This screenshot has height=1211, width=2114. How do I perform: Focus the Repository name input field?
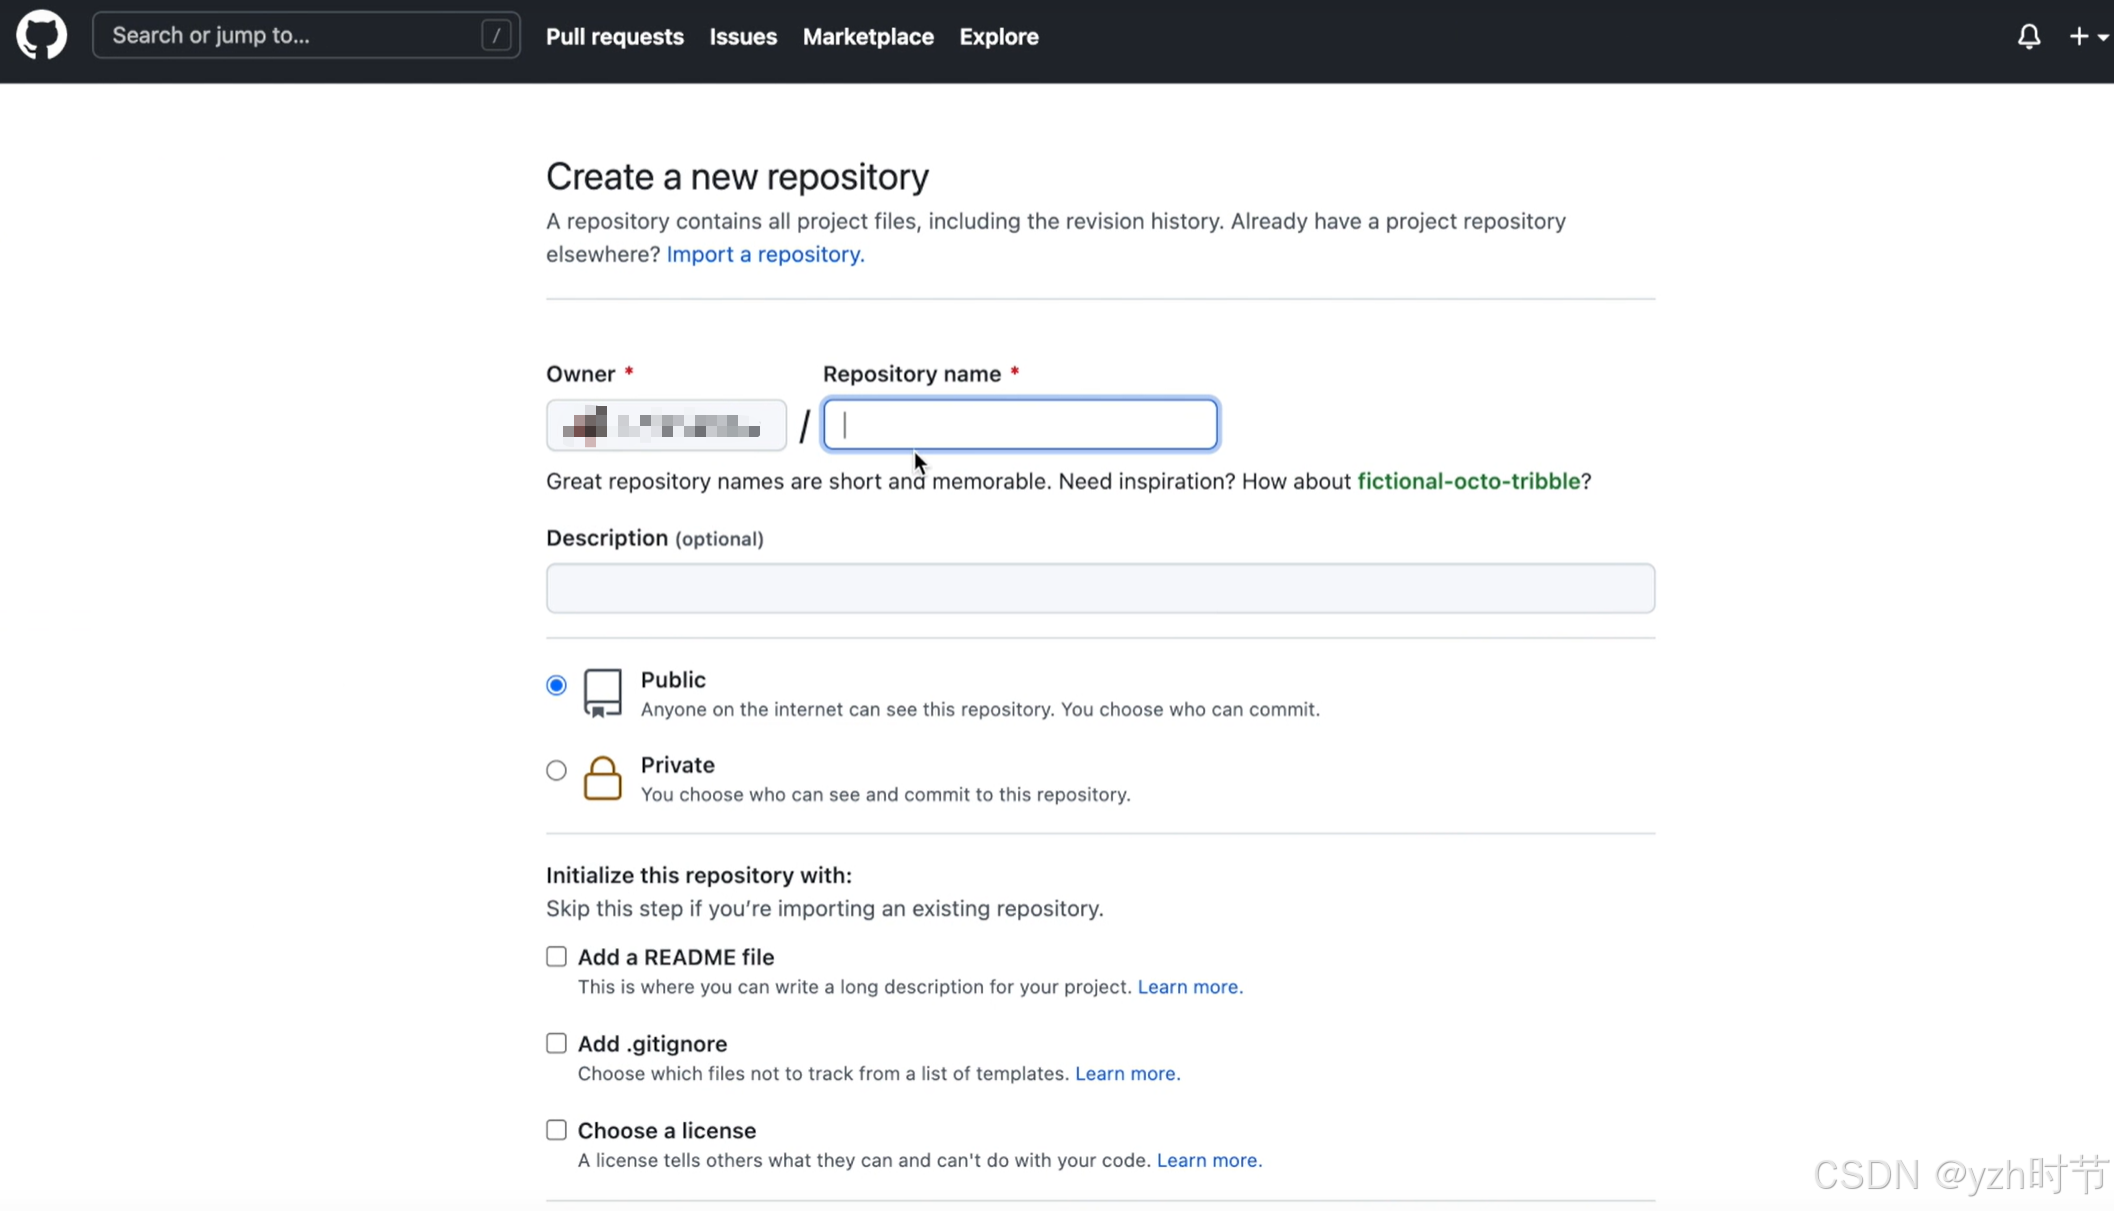(x=1020, y=425)
